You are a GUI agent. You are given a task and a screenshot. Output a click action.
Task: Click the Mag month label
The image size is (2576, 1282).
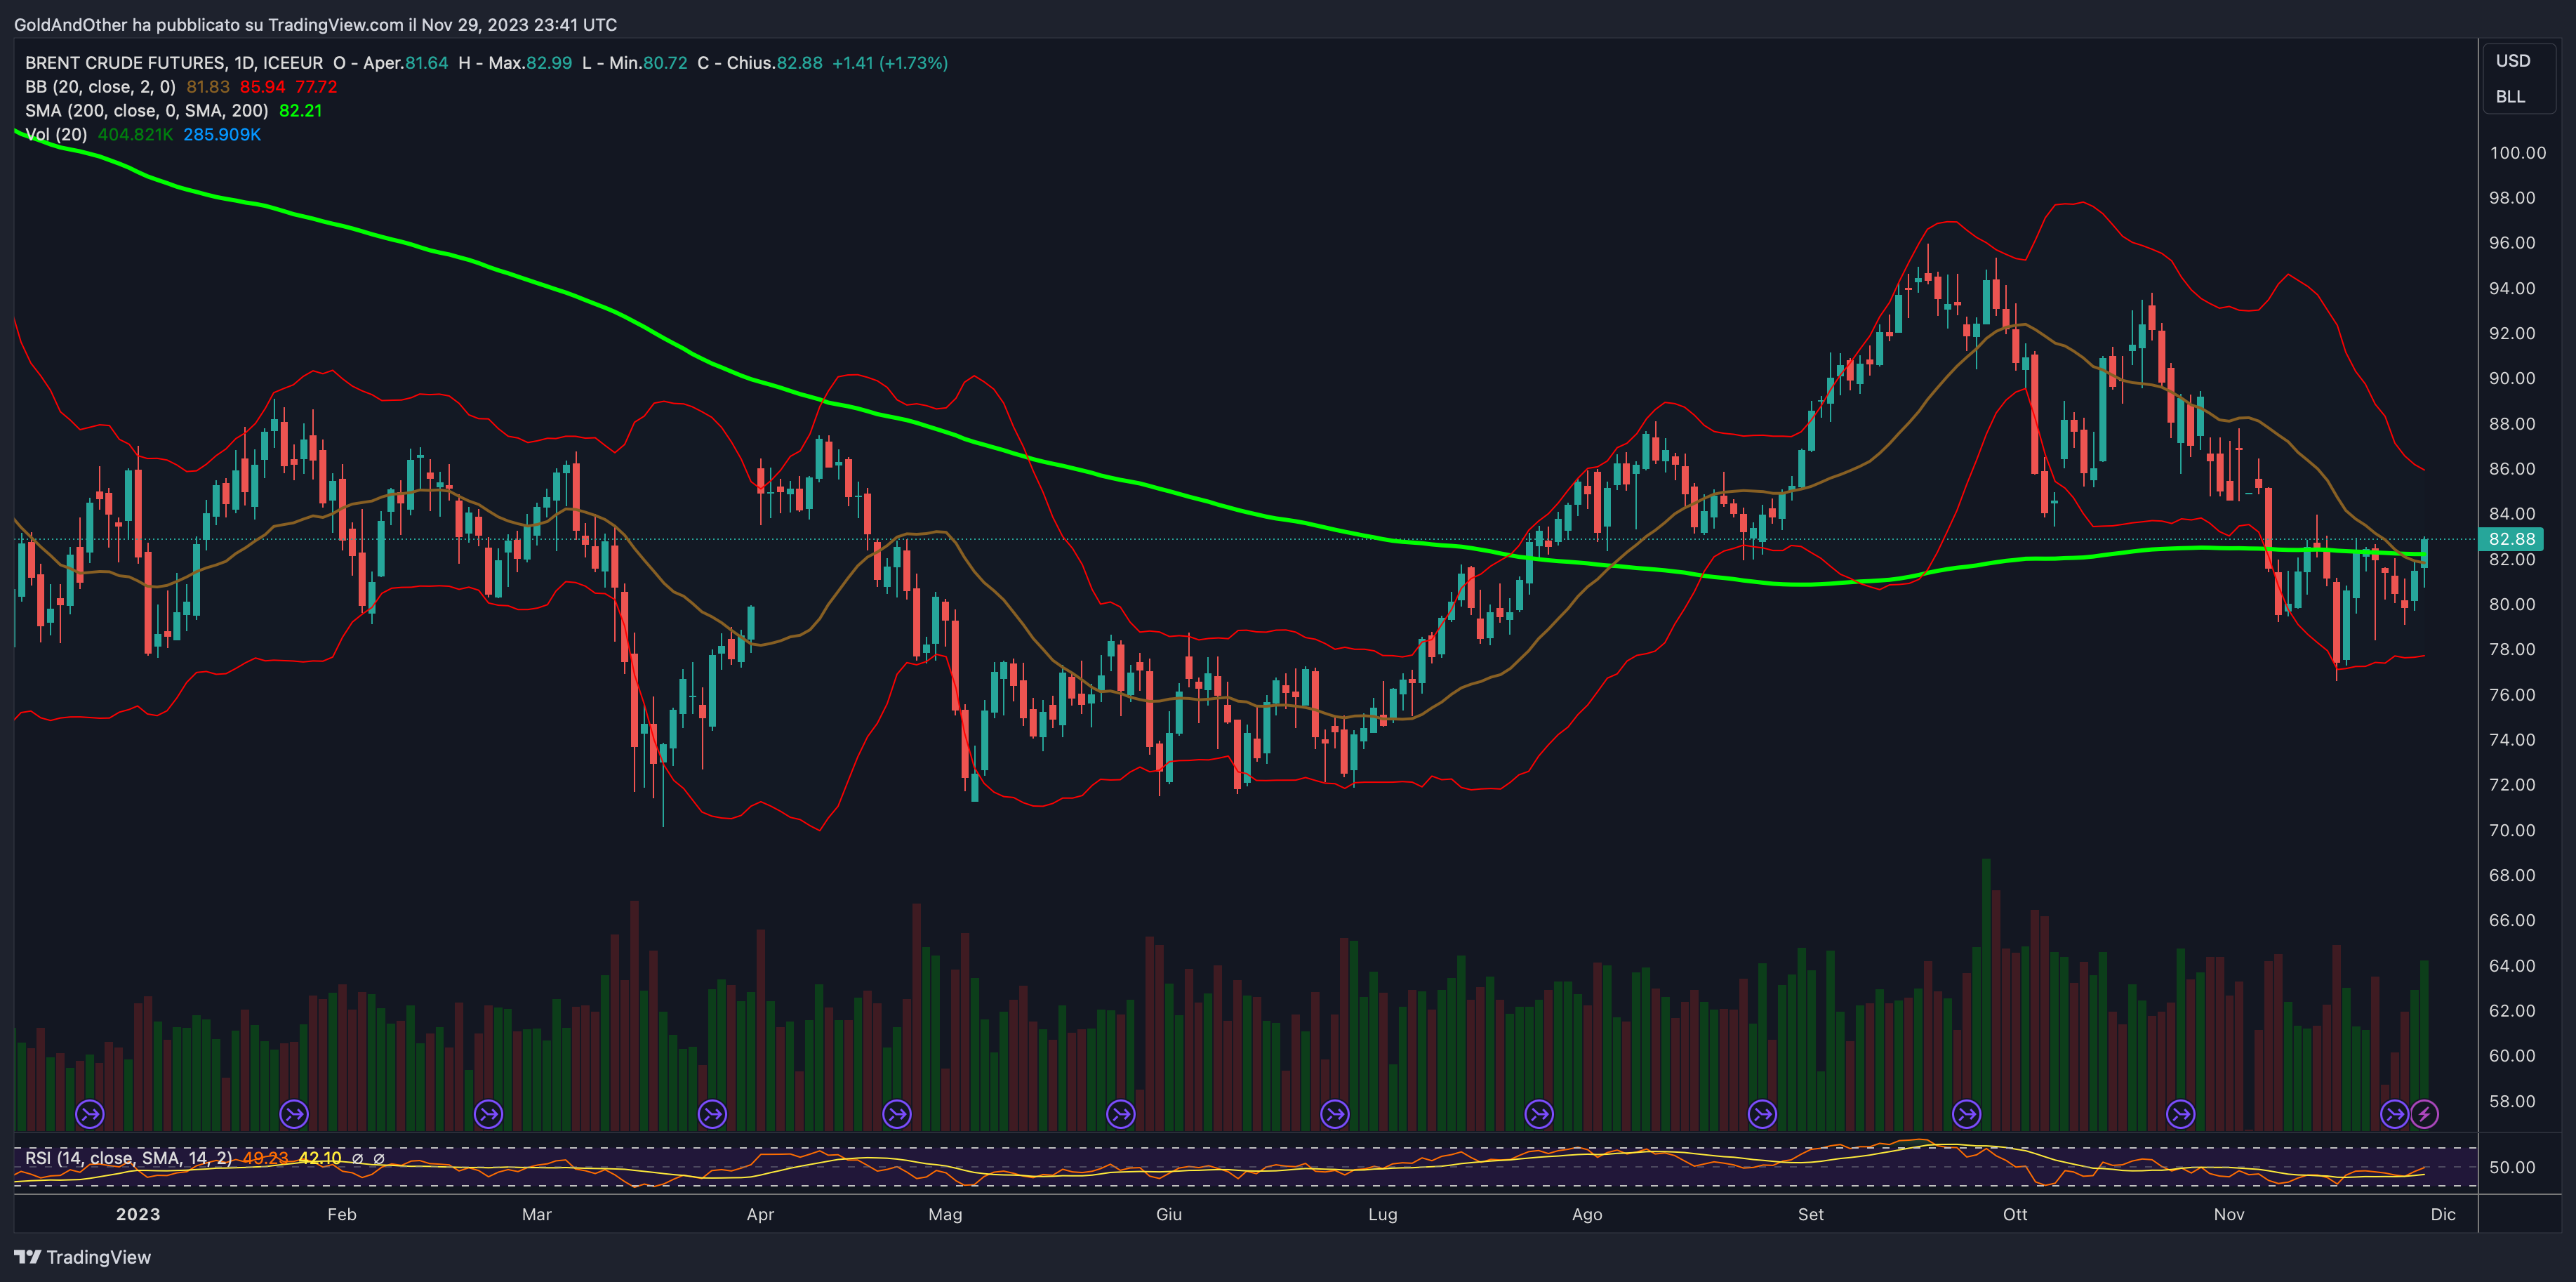pos(945,1214)
